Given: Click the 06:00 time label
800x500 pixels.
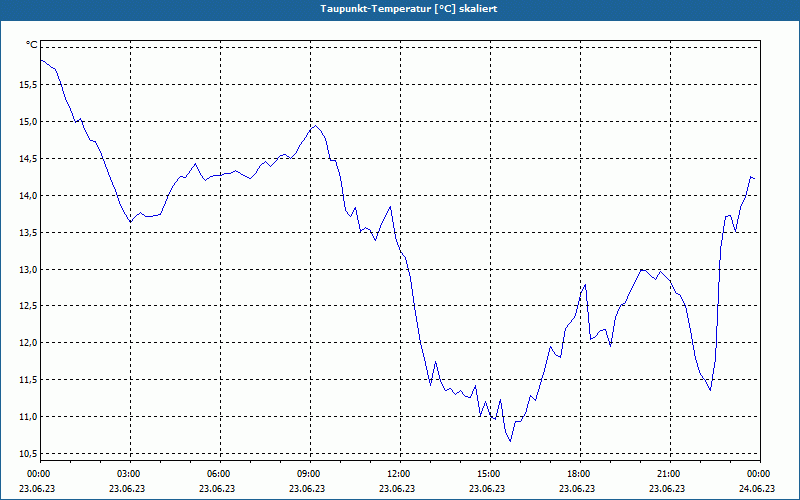Looking at the screenshot, I should (220, 474).
